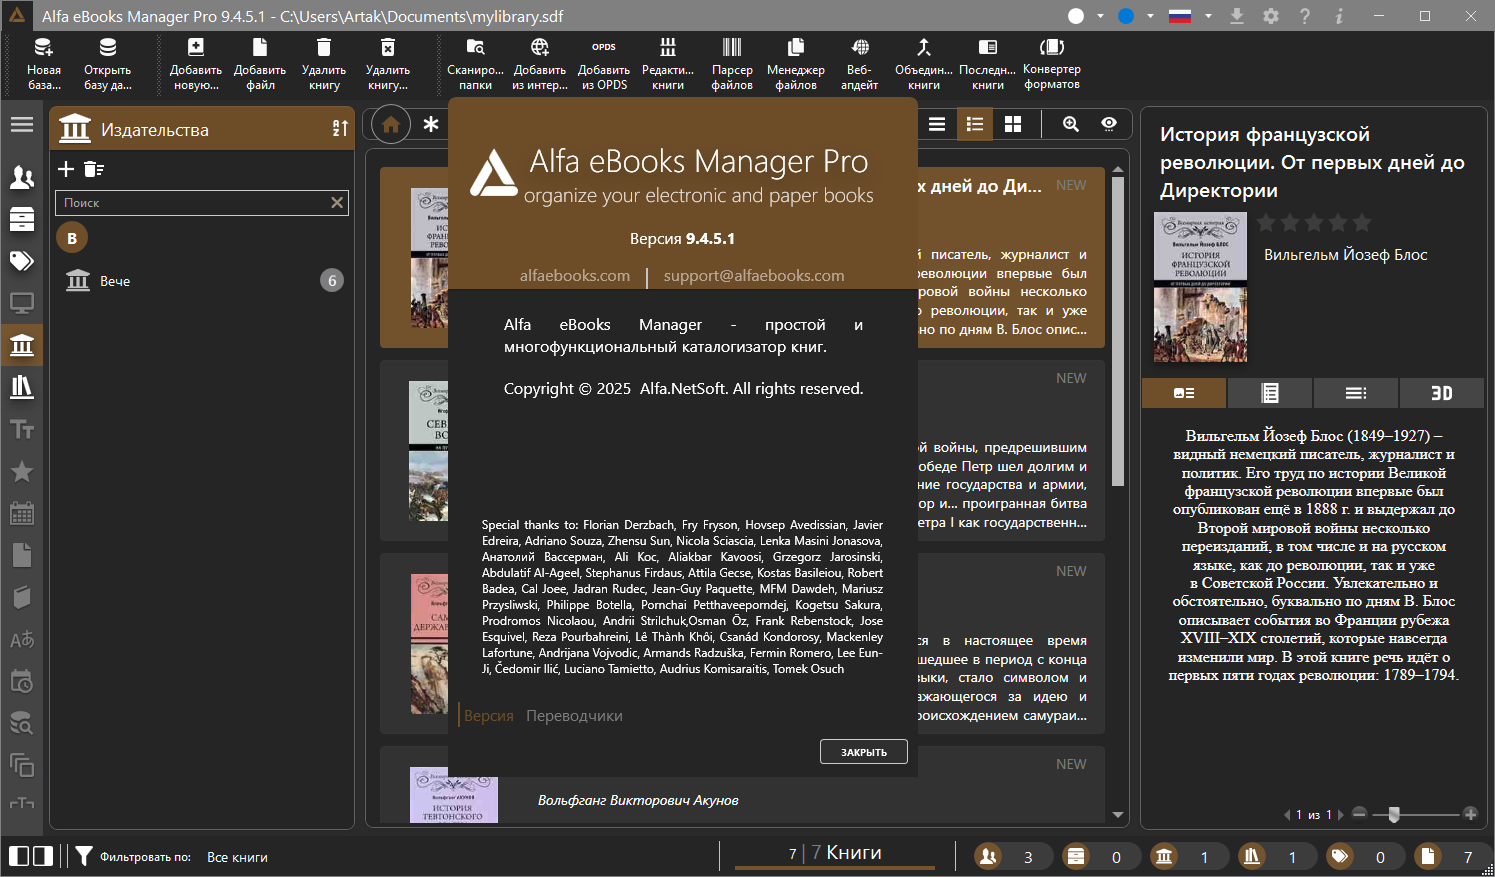
Task: Switch to the Переводчики tab
Action: coord(574,716)
